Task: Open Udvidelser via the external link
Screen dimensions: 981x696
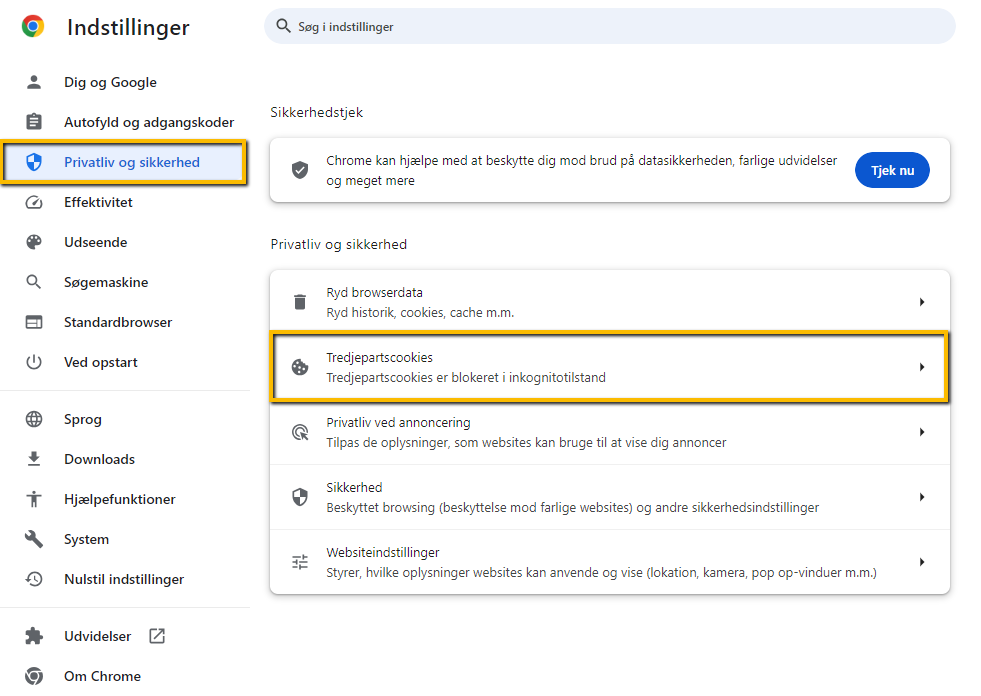Action: pyautogui.click(x=156, y=635)
